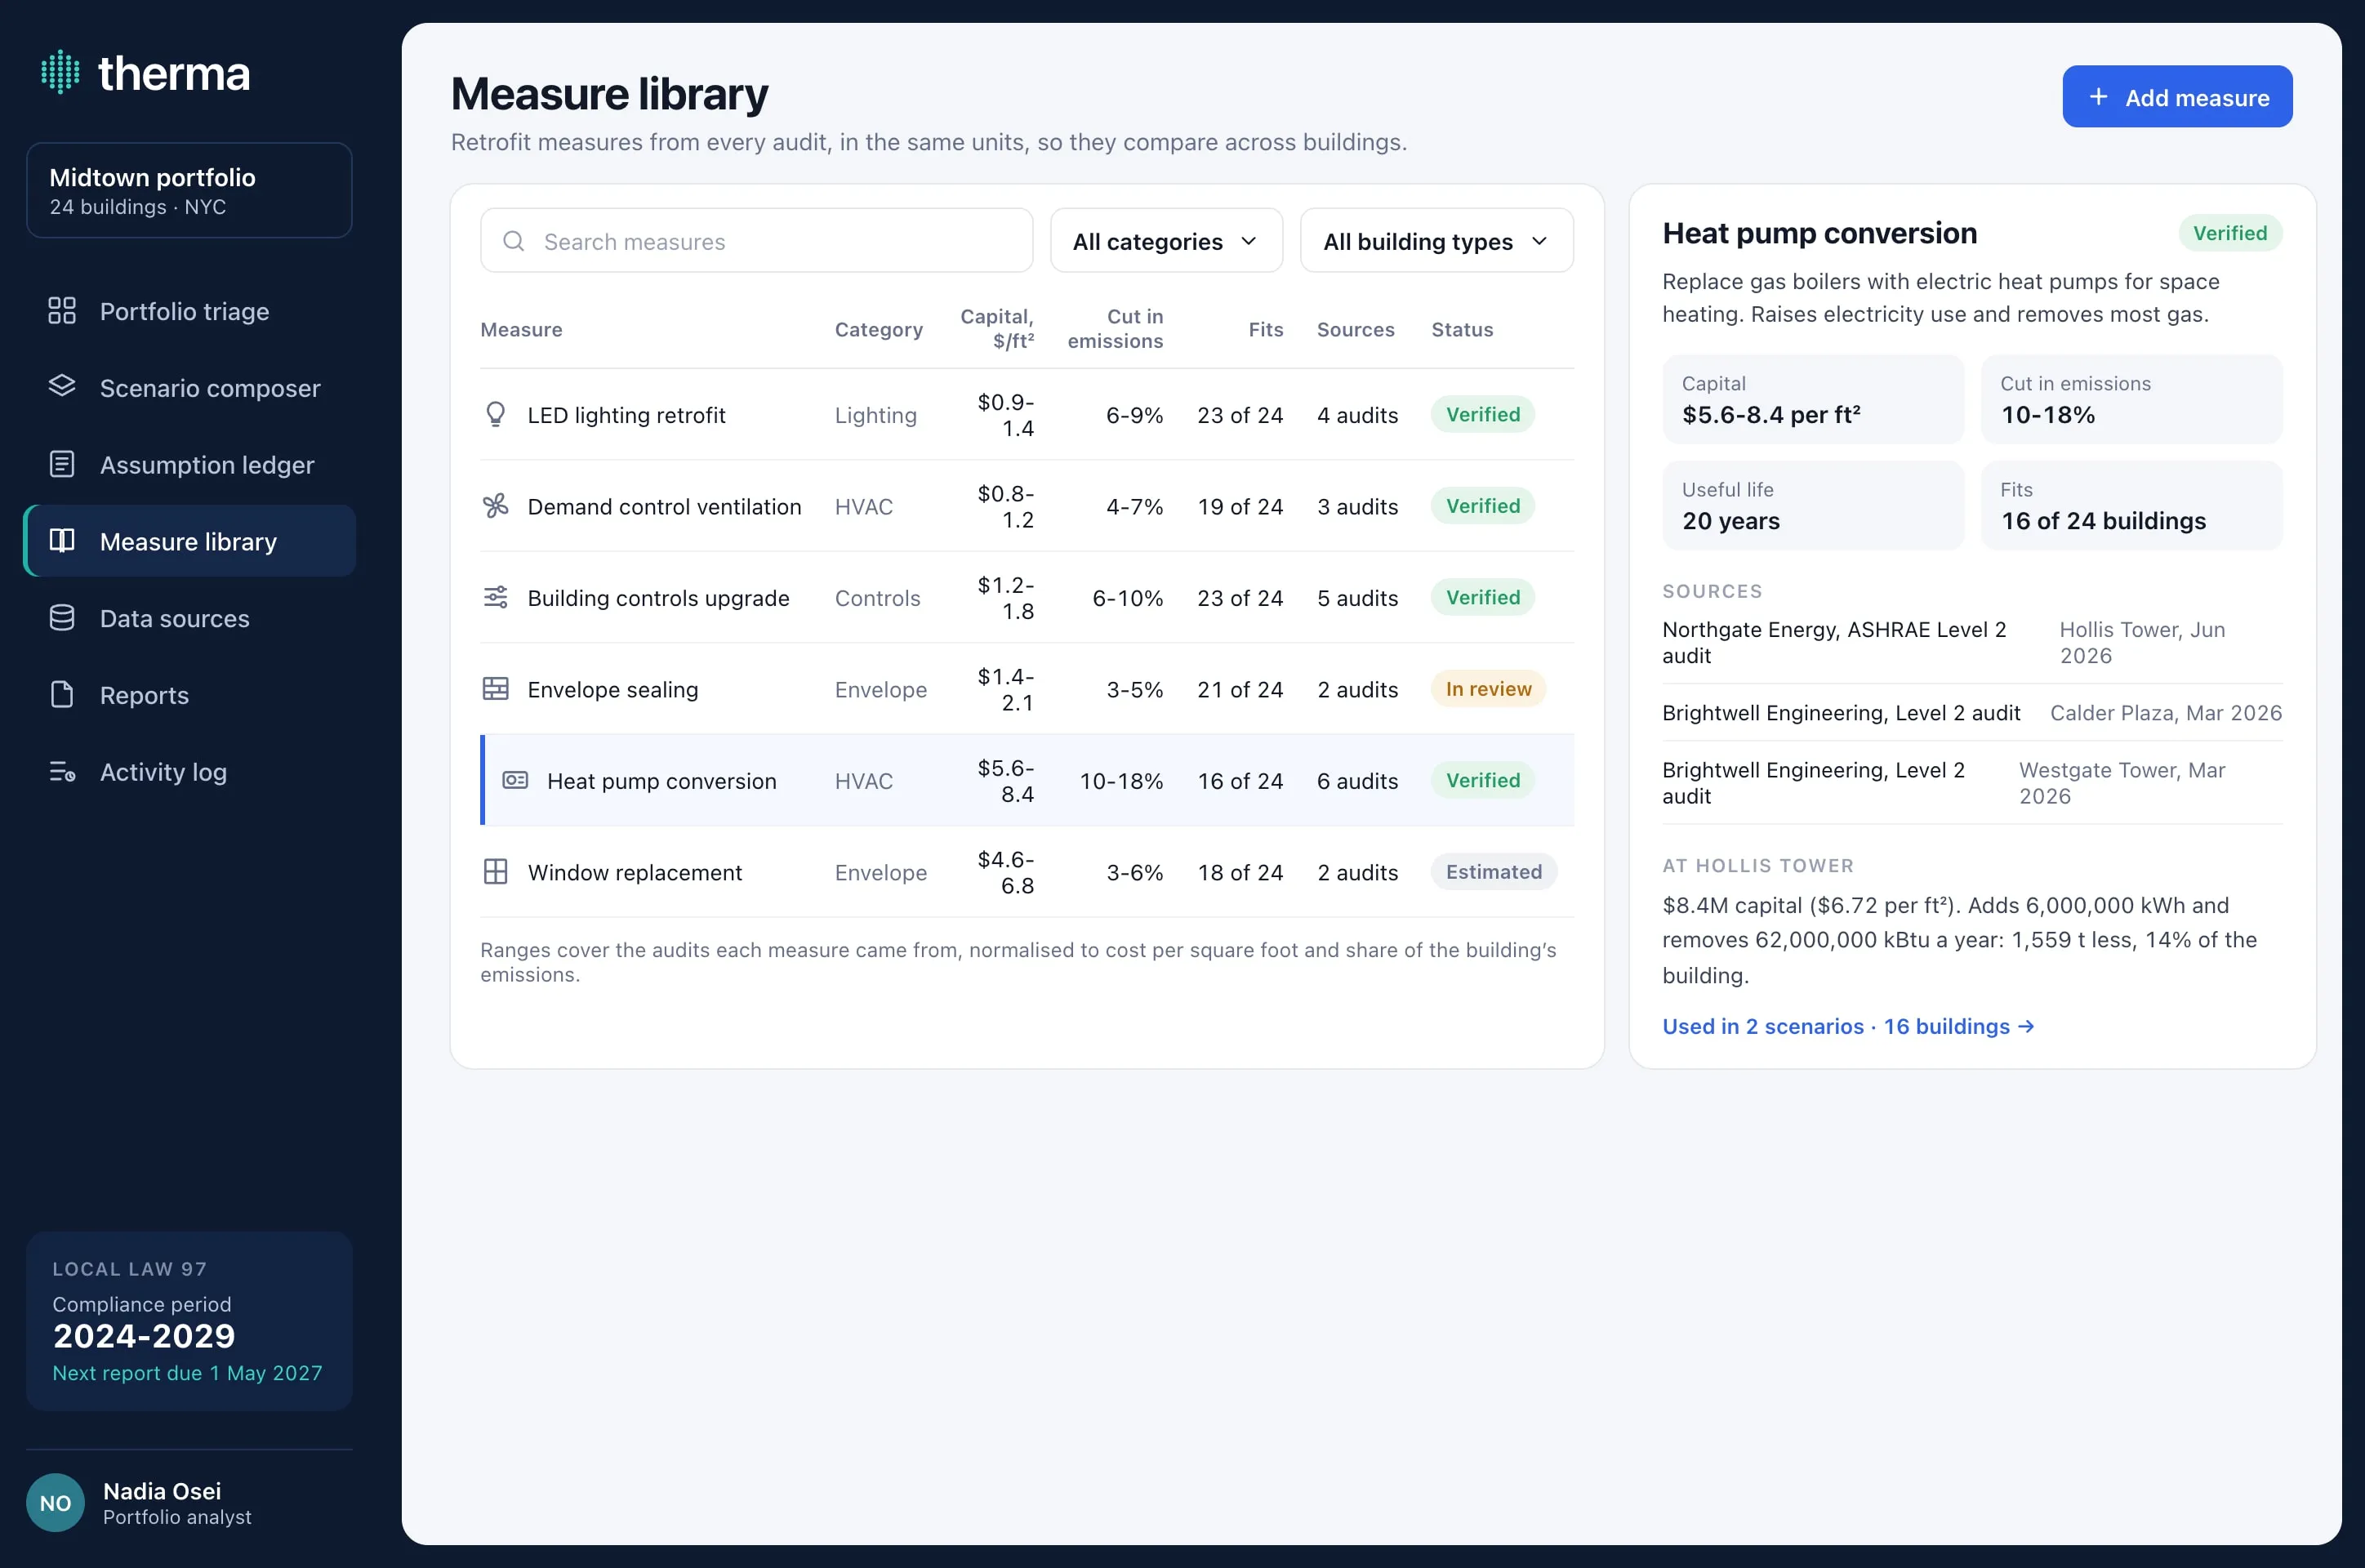Click the Heat pump conversion row icon
The image size is (2365, 1568).
pyautogui.click(x=515, y=780)
